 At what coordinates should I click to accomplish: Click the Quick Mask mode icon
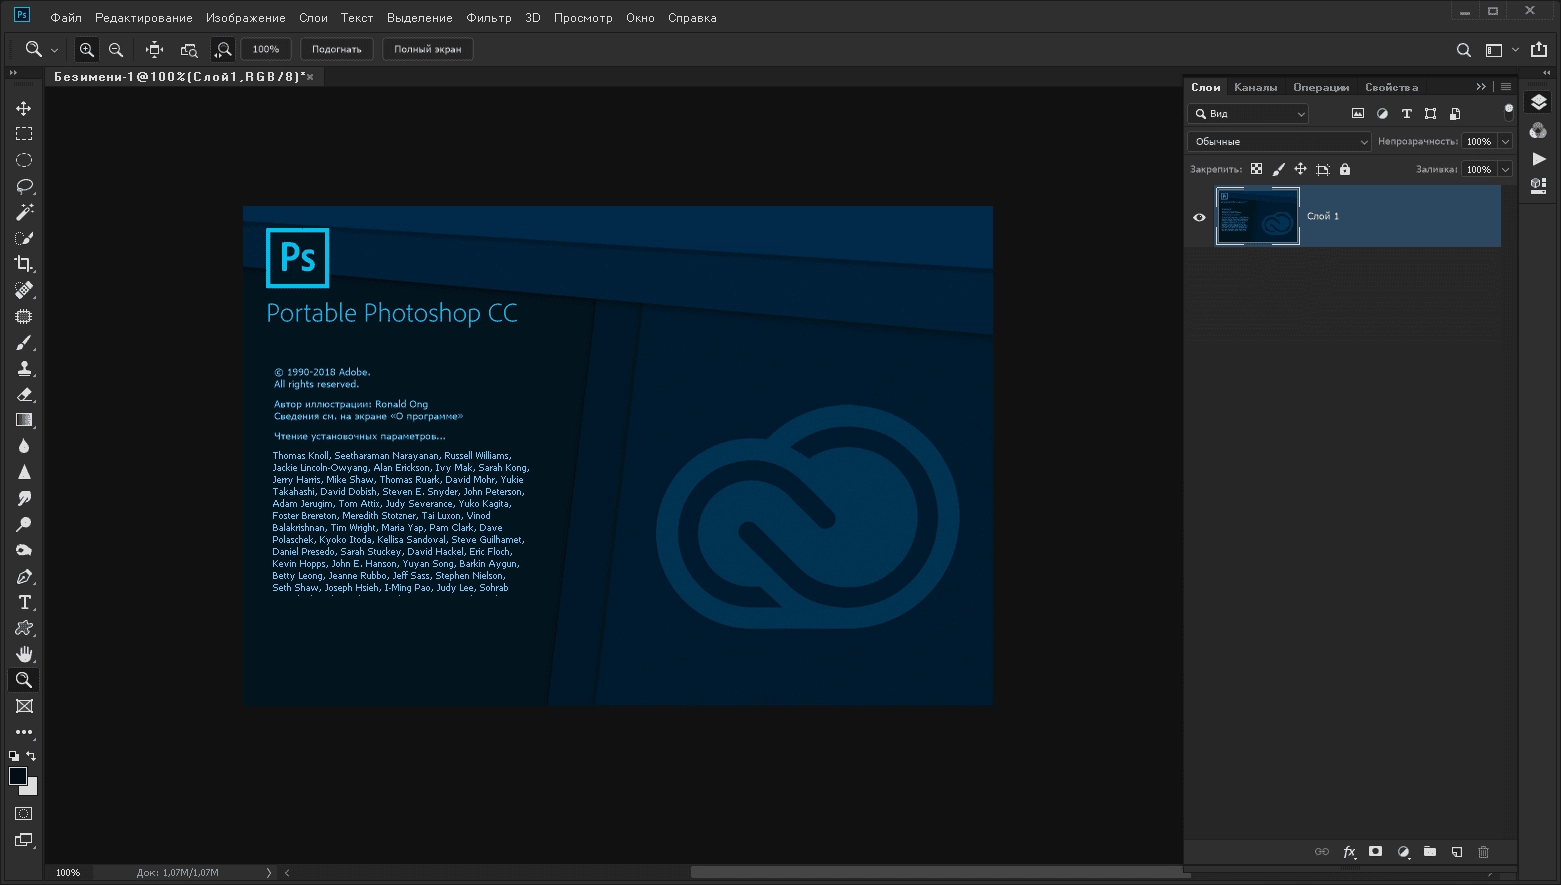24,814
